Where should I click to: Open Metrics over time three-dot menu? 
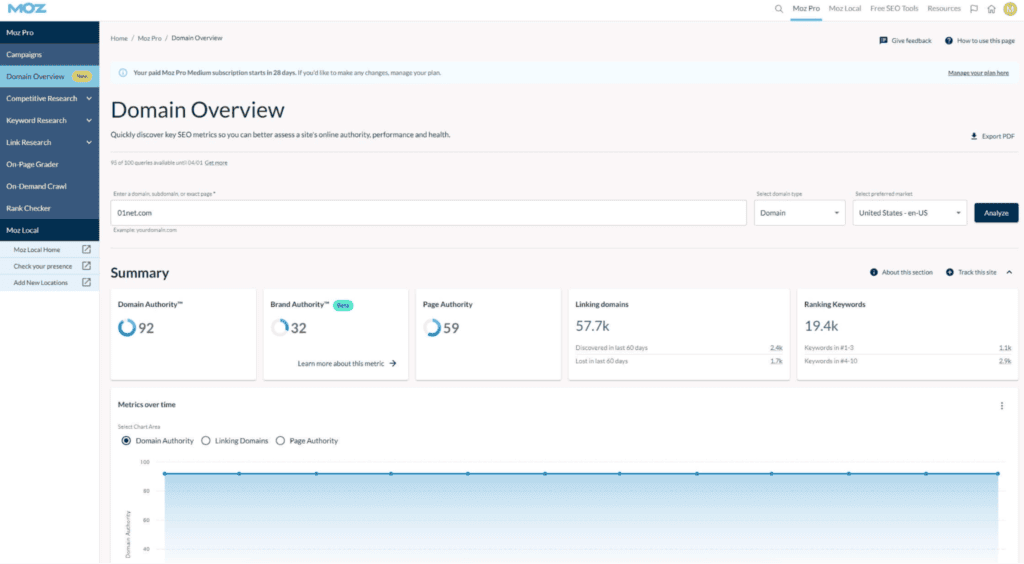1002,405
